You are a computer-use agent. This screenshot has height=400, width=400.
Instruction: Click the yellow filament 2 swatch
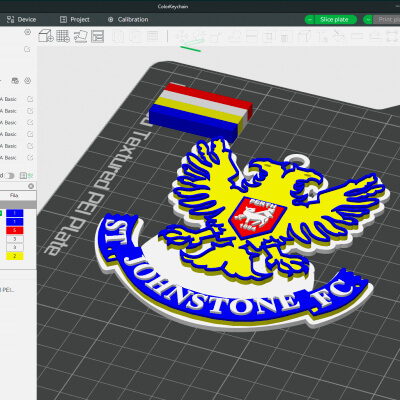pos(15,256)
